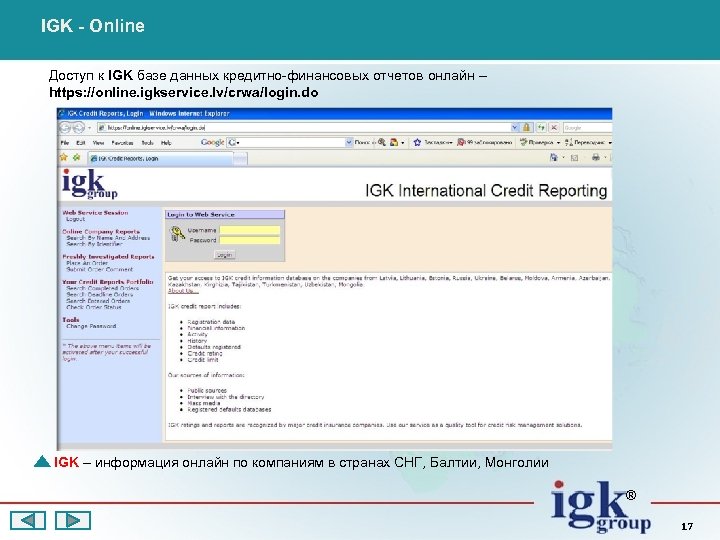Click the igk group logo on the web page
The width and height of the screenshot is (720, 540).
90,184
